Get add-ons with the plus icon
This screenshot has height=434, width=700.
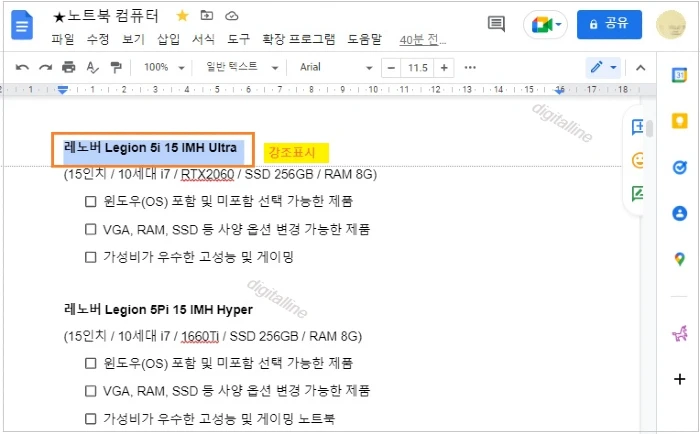[679, 379]
